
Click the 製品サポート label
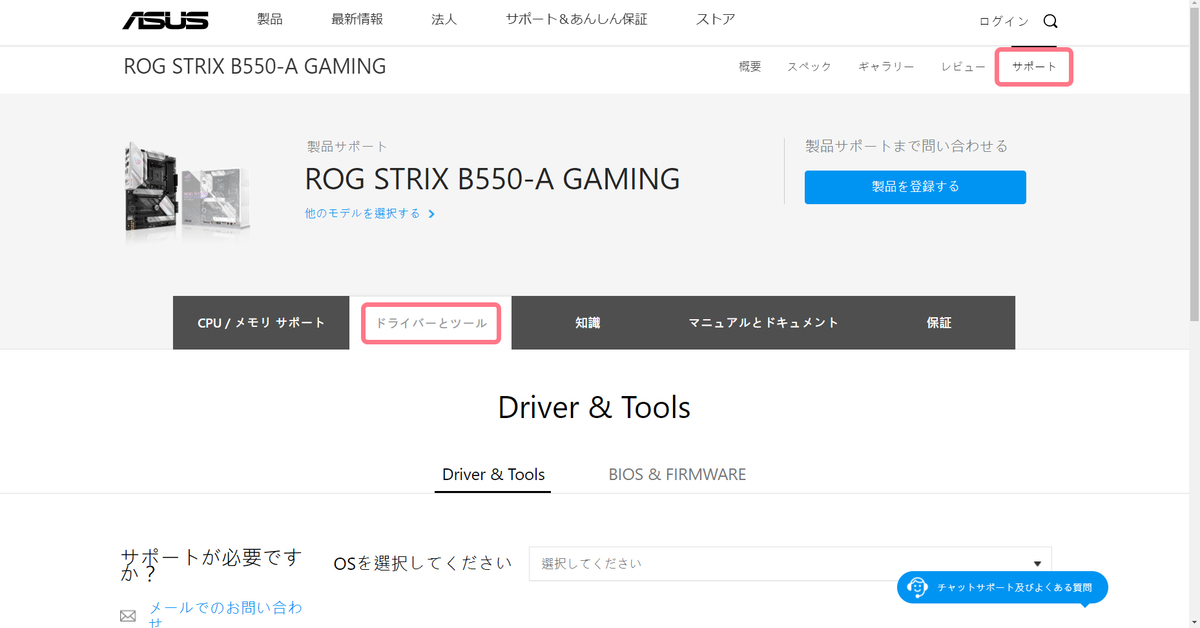coord(347,147)
